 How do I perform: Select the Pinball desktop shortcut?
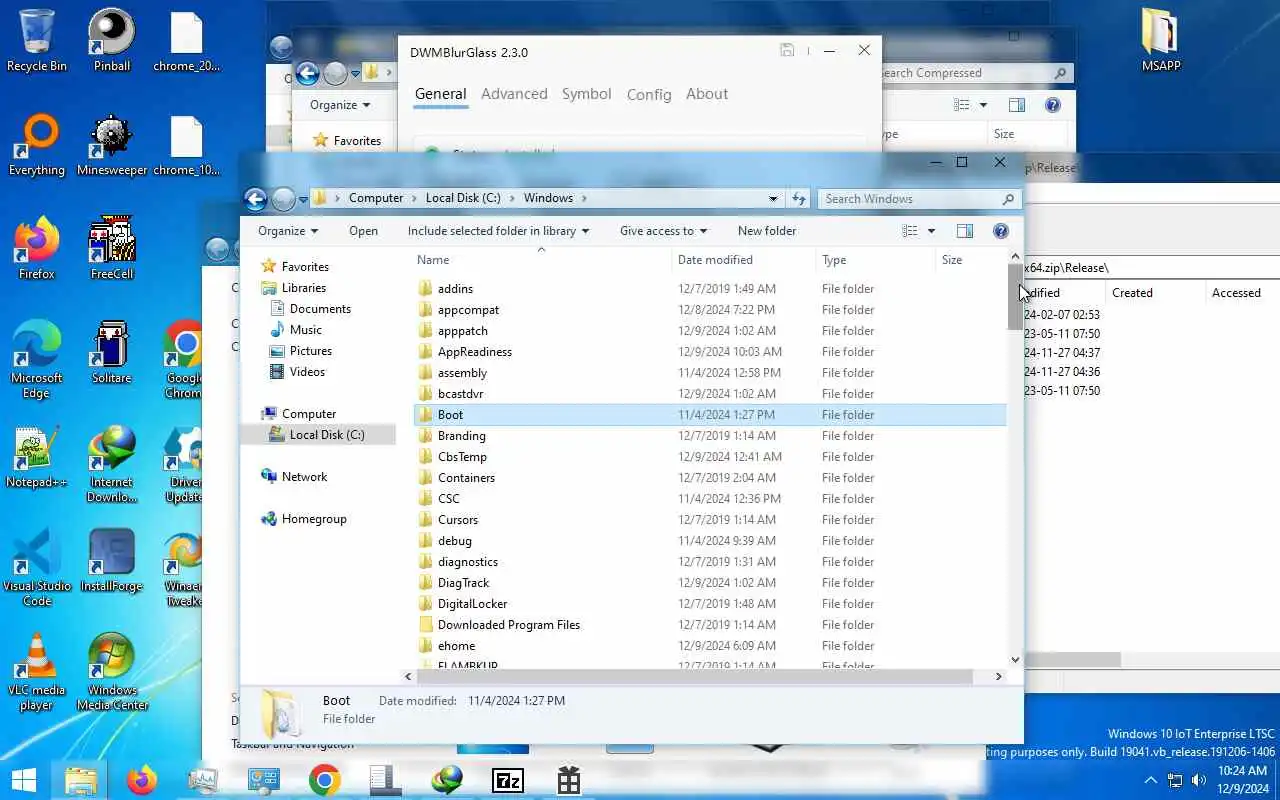click(112, 41)
